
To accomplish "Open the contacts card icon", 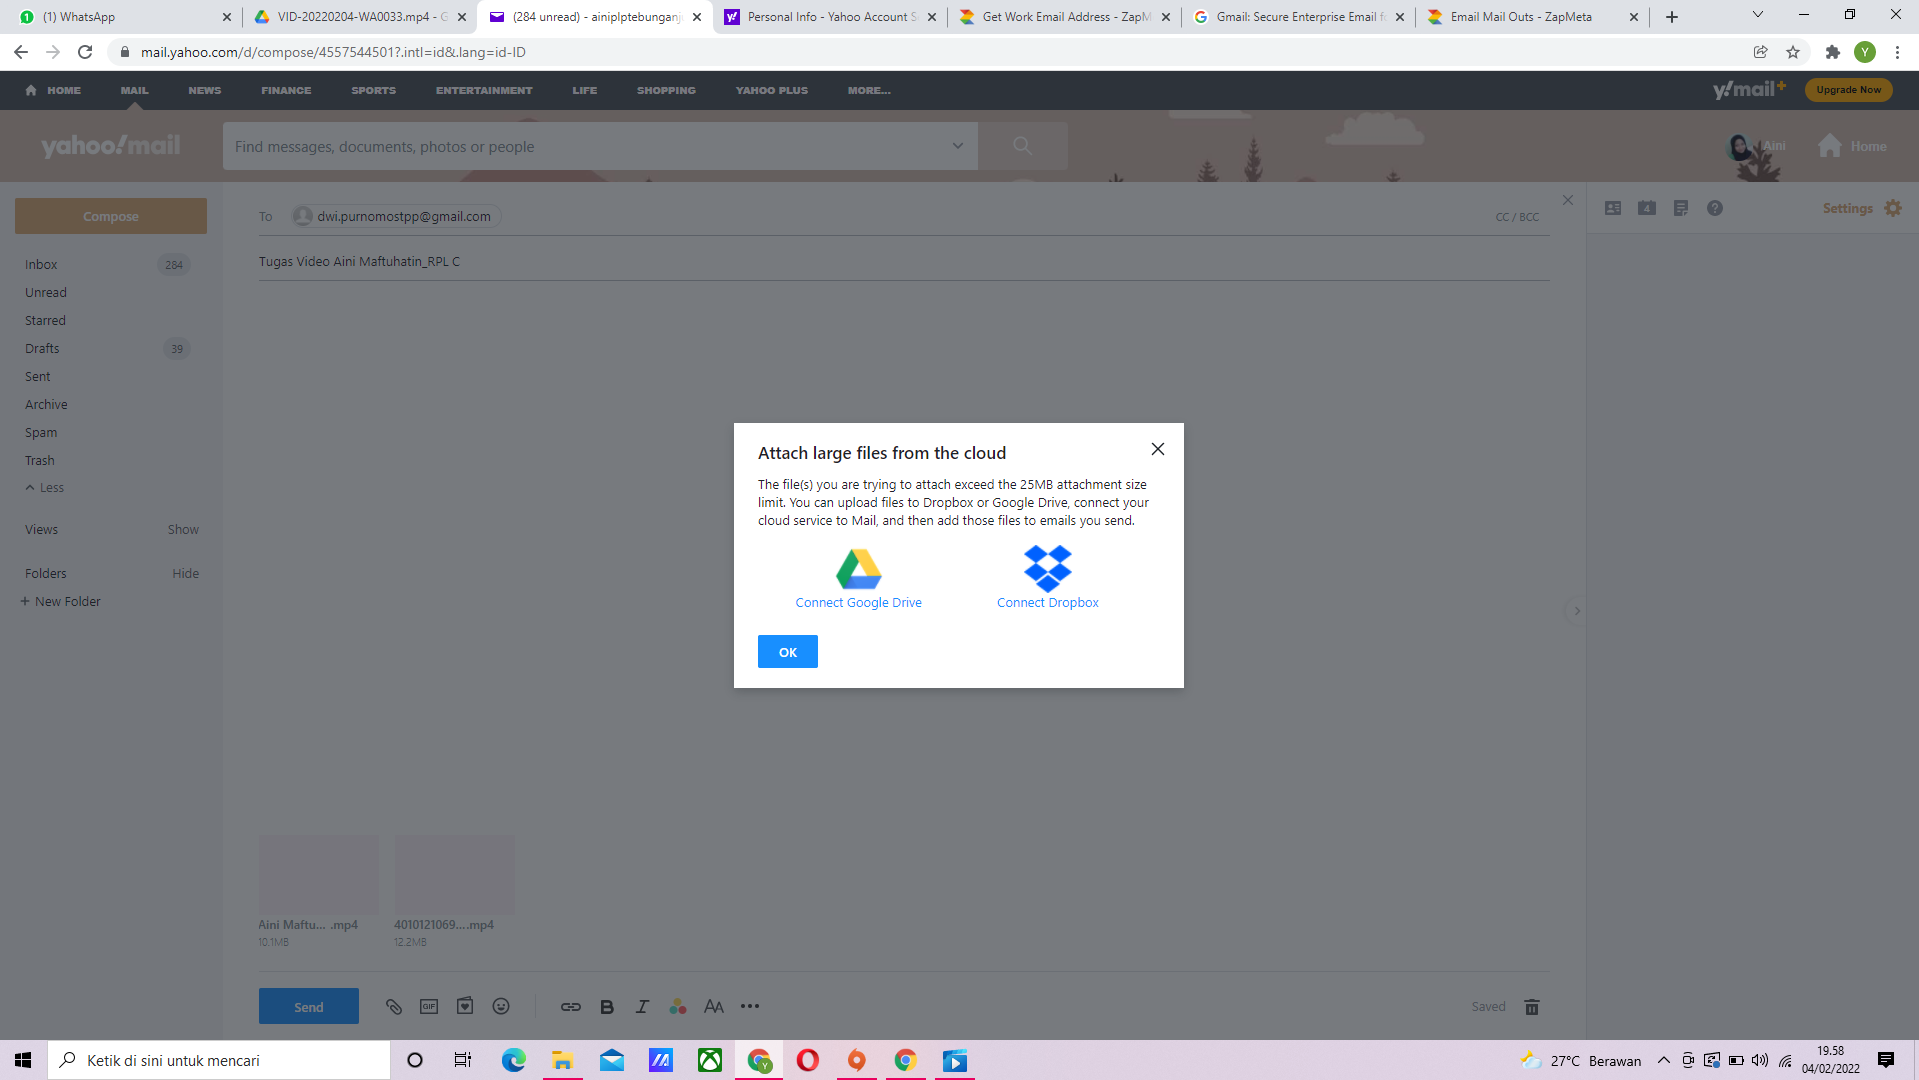I will point(1613,208).
